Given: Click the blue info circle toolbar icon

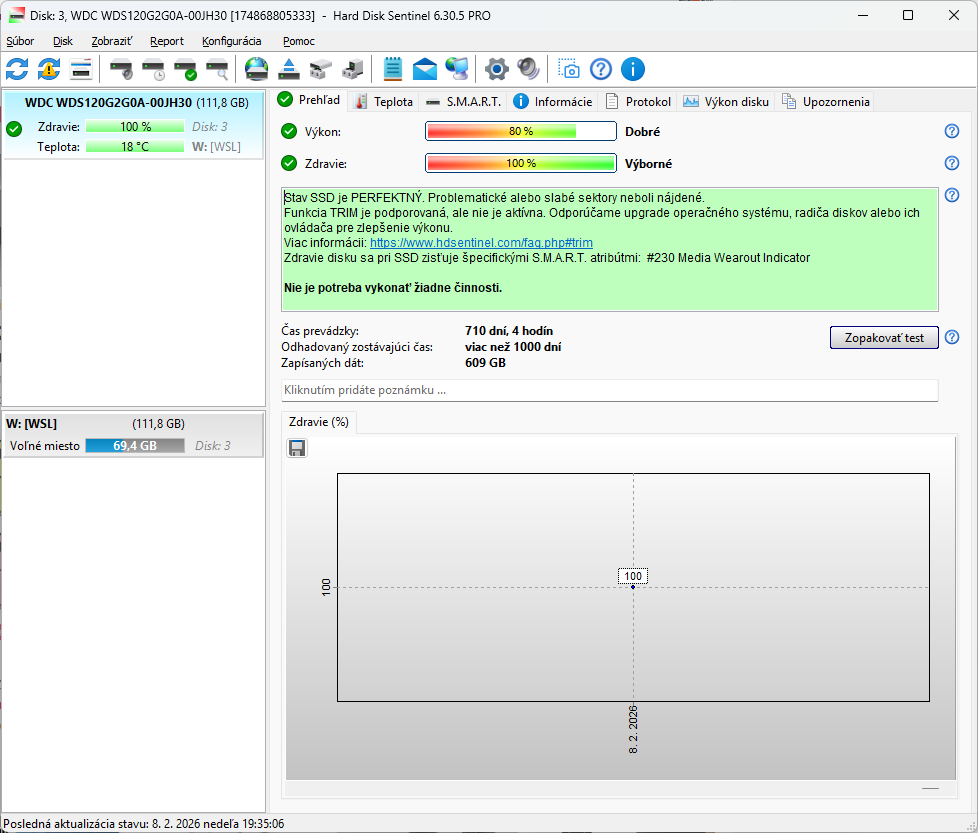Looking at the screenshot, I should point(632,69).
